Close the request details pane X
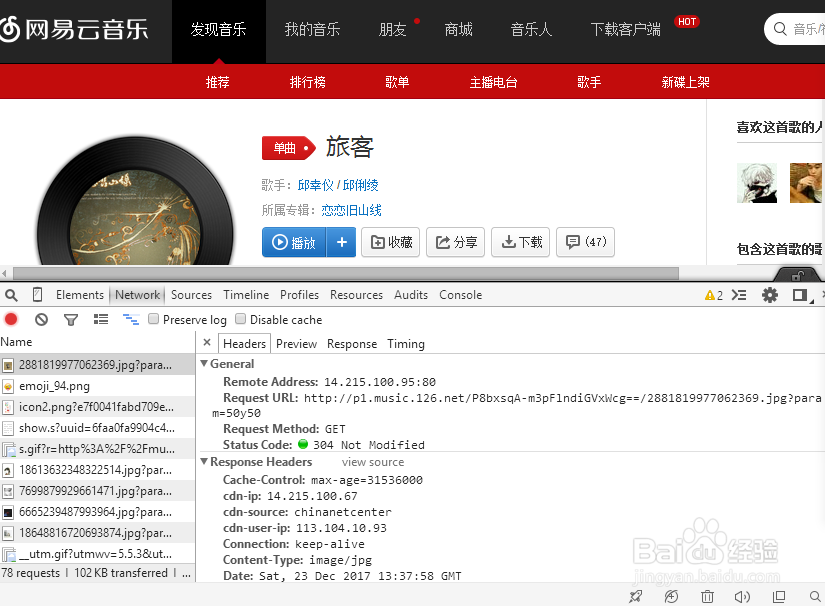The image size is (825, 606). coord(207,342)
